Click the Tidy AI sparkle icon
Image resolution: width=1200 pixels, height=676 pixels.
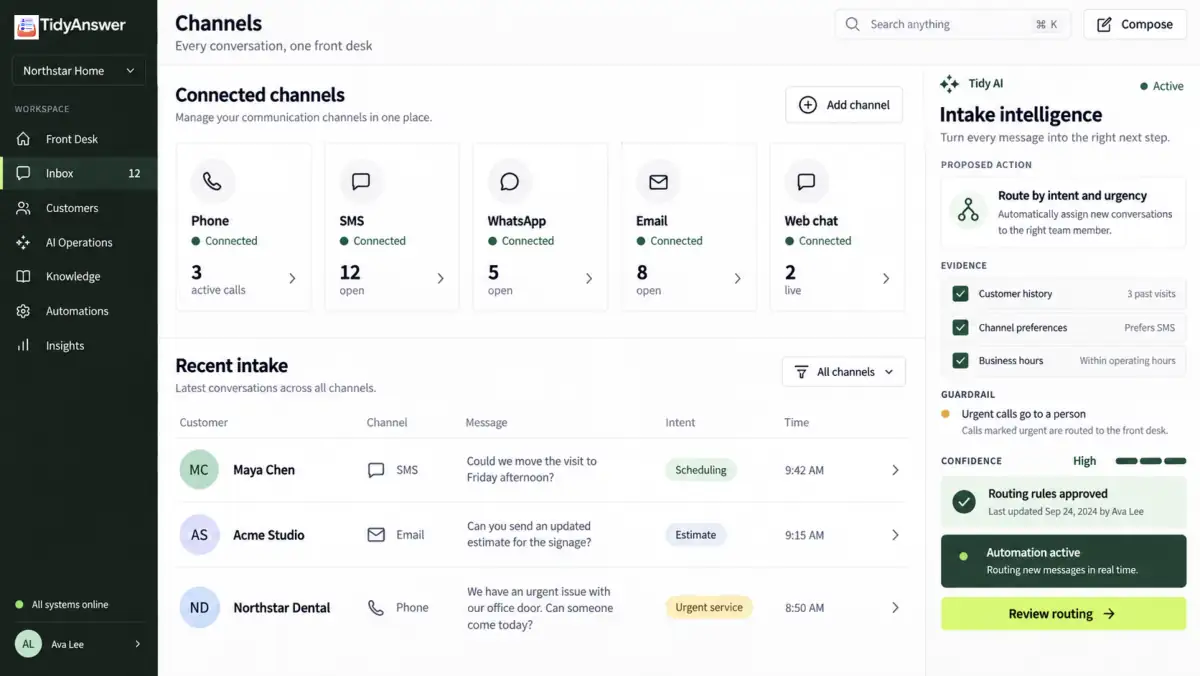click(950, 84)
